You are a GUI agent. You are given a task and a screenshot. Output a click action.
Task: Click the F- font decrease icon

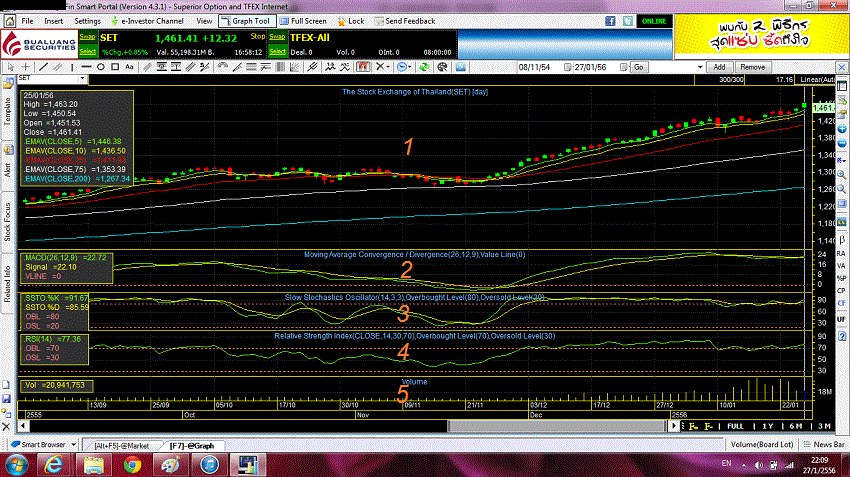[709, 427]
